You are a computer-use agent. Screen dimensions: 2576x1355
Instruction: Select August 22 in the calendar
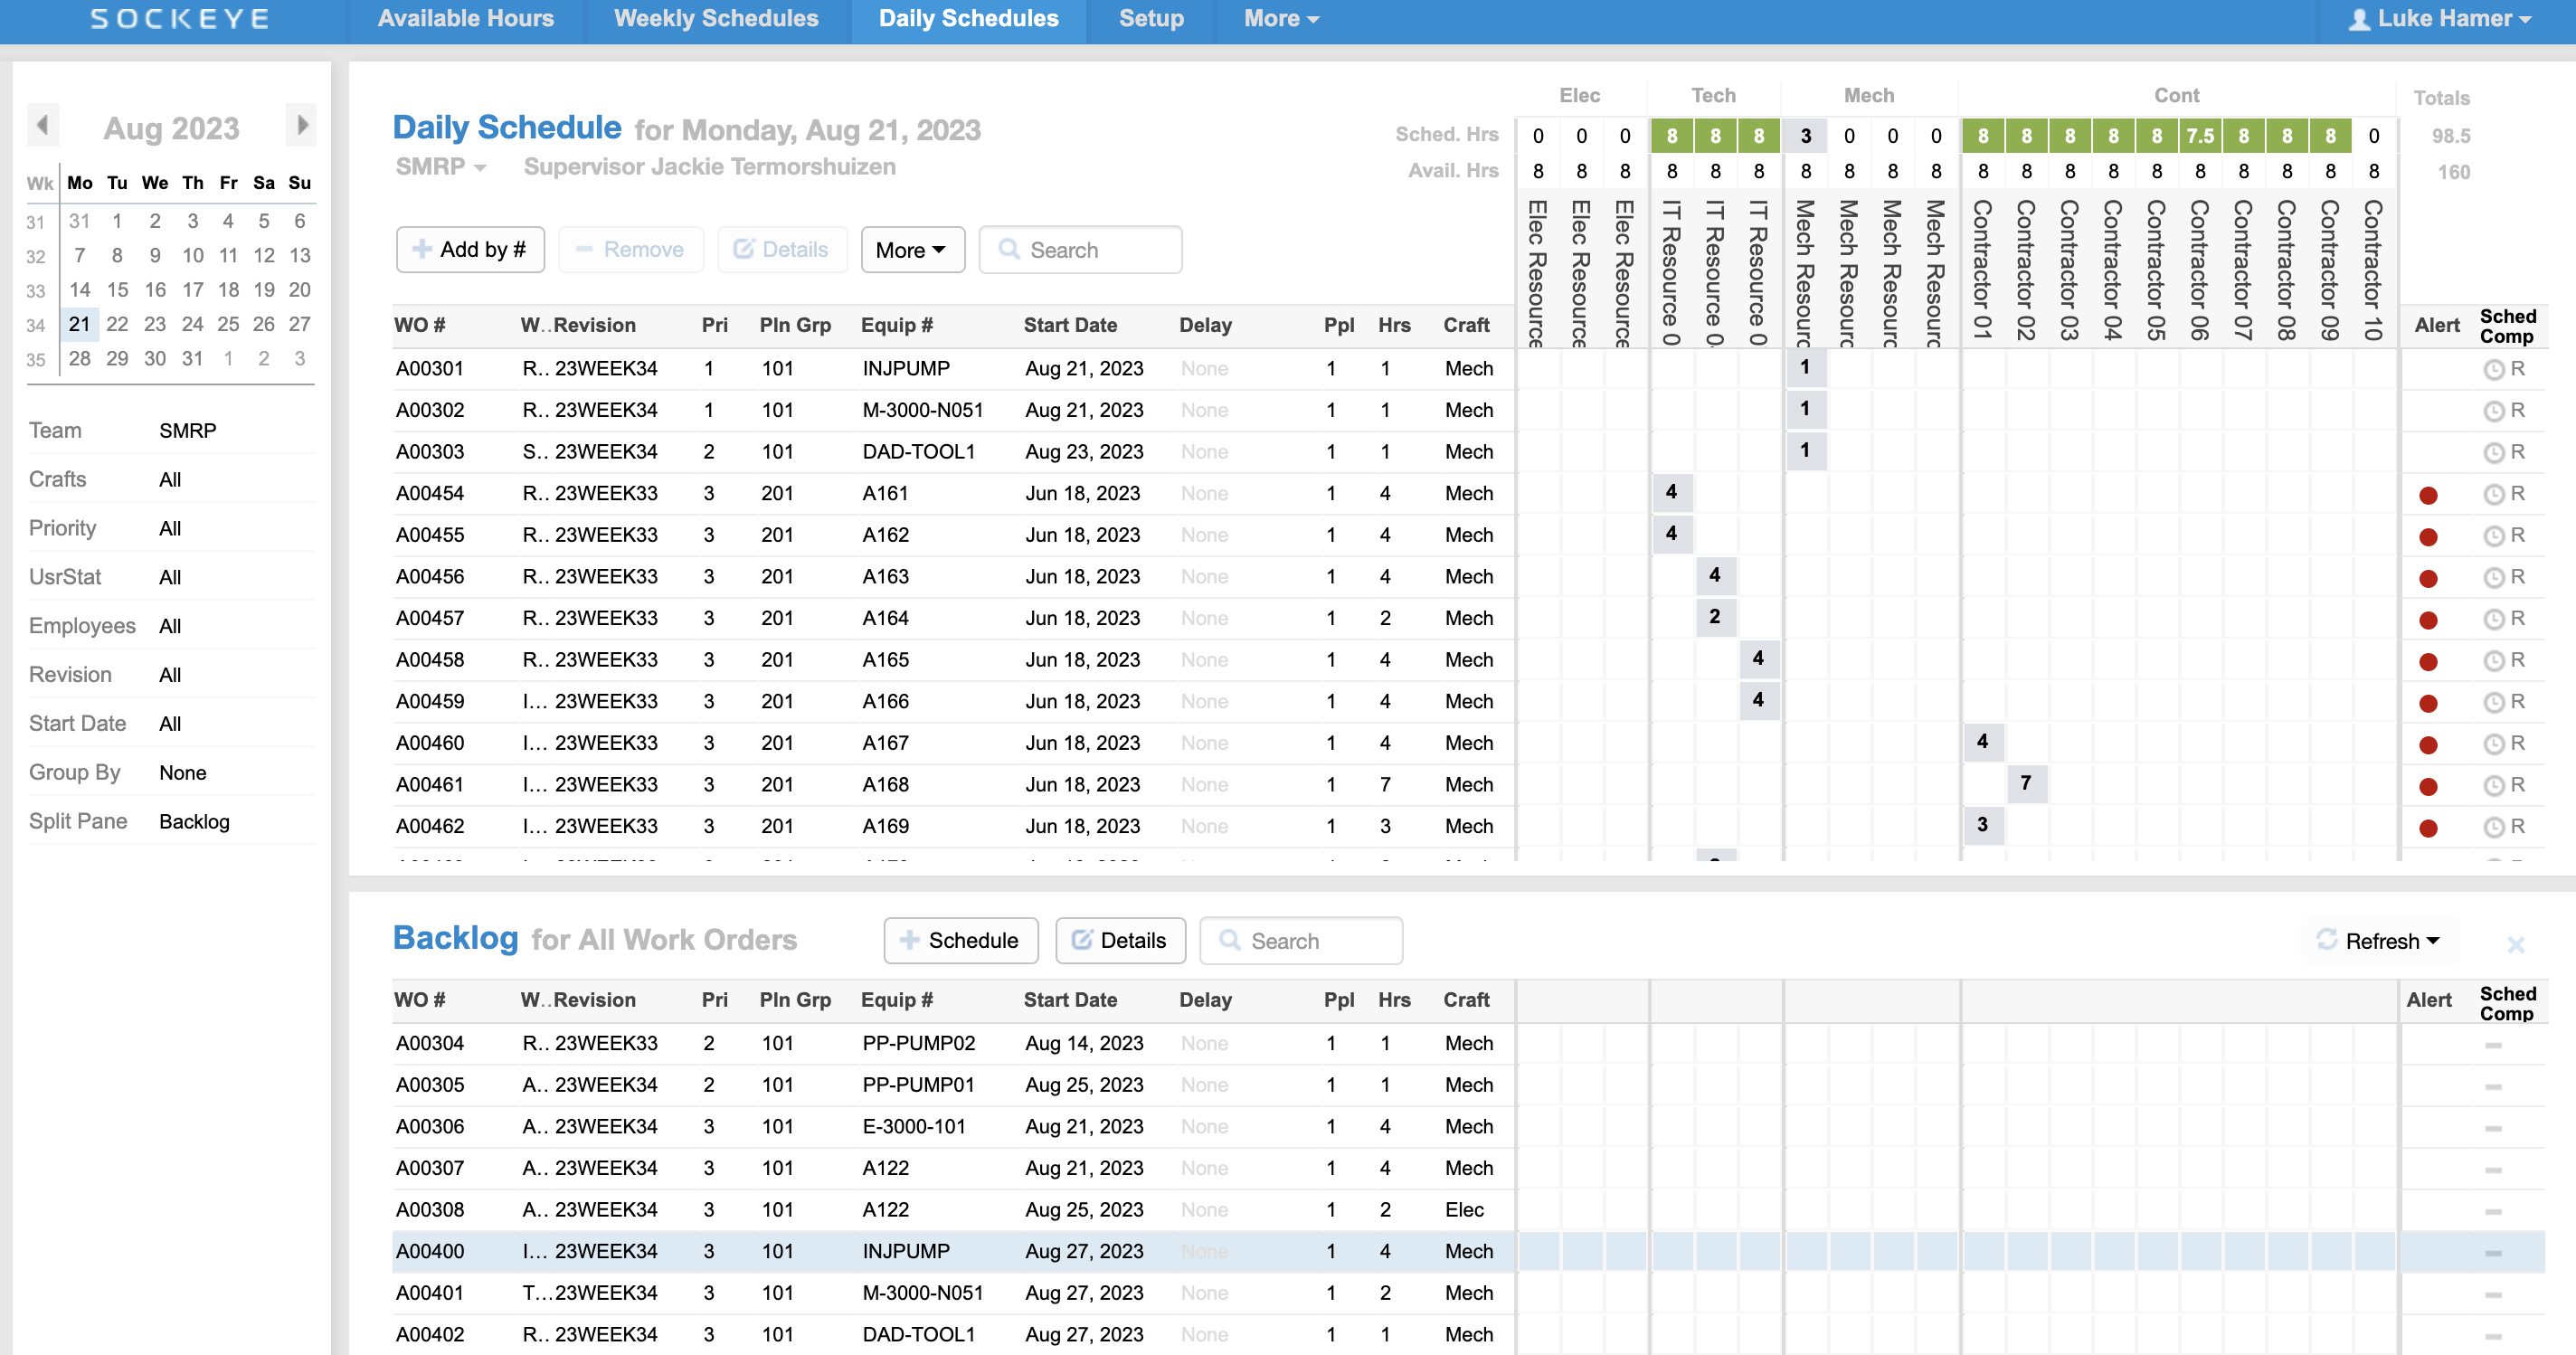(117, 323)
